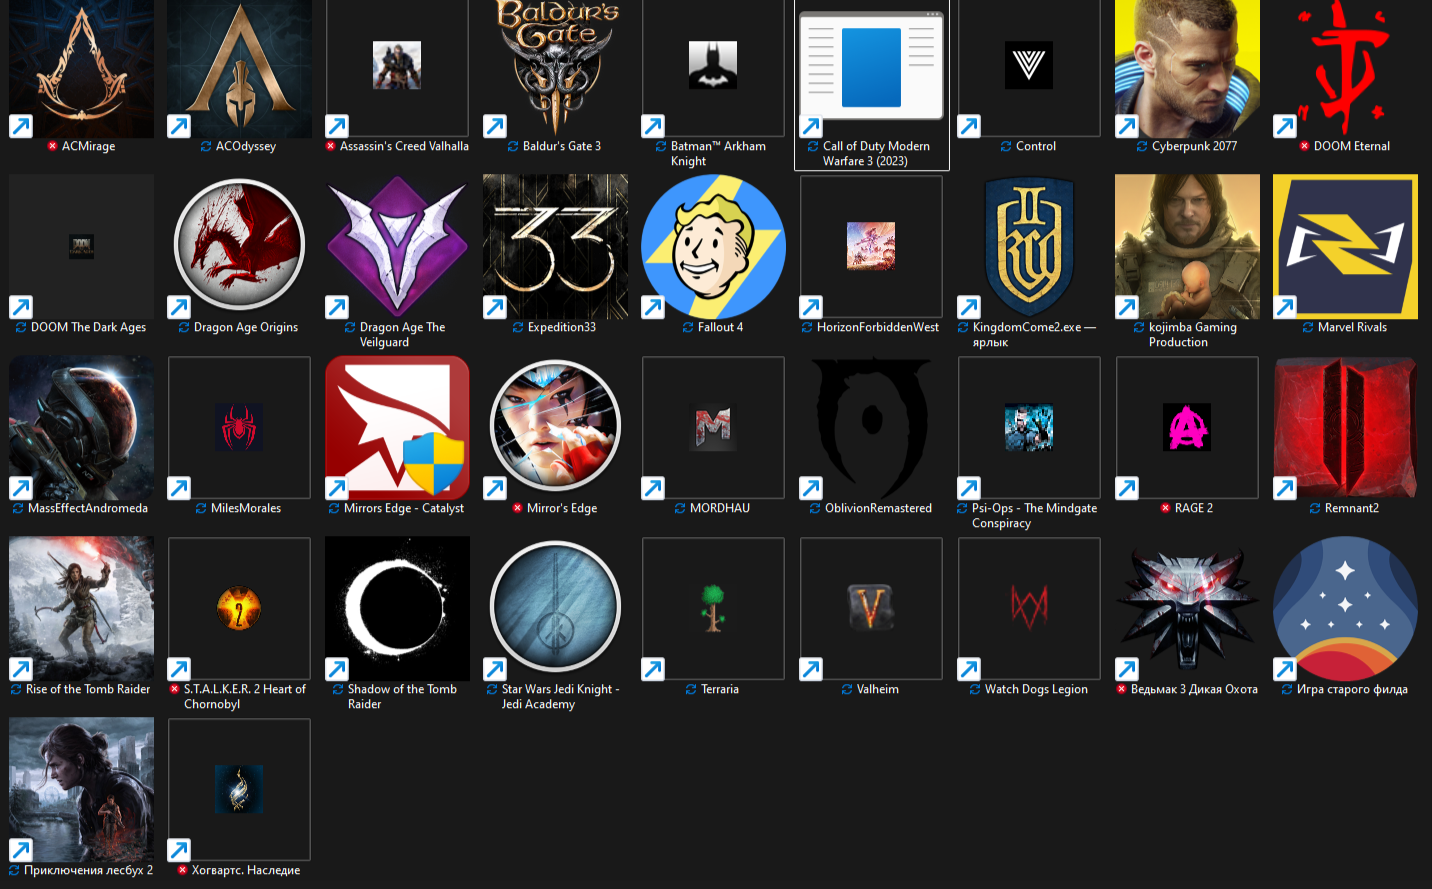Click the Control game shortcut icon
Viewport: 1432px width, 889px height.
click(1029, 66)
